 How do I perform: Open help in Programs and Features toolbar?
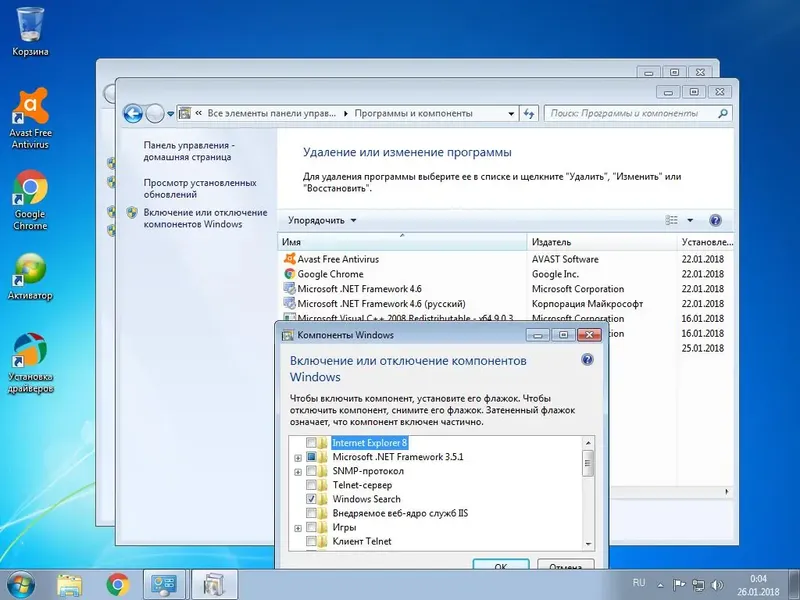pos(715,220)
